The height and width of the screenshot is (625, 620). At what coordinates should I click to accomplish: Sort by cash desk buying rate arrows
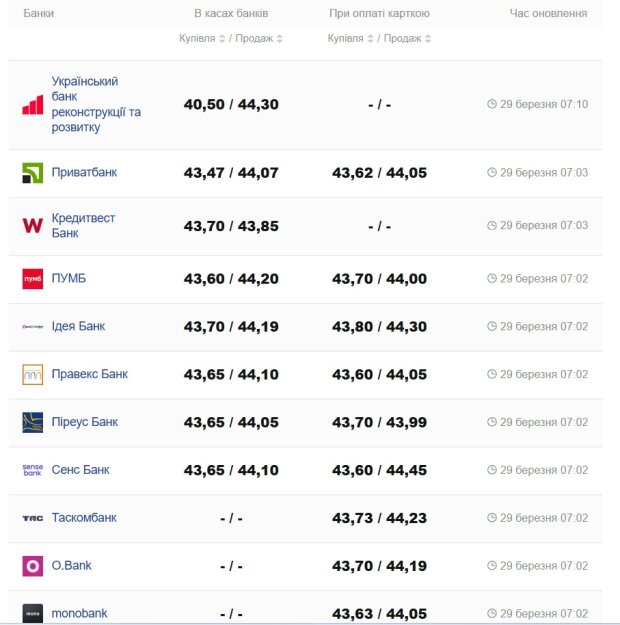[222, 39]
